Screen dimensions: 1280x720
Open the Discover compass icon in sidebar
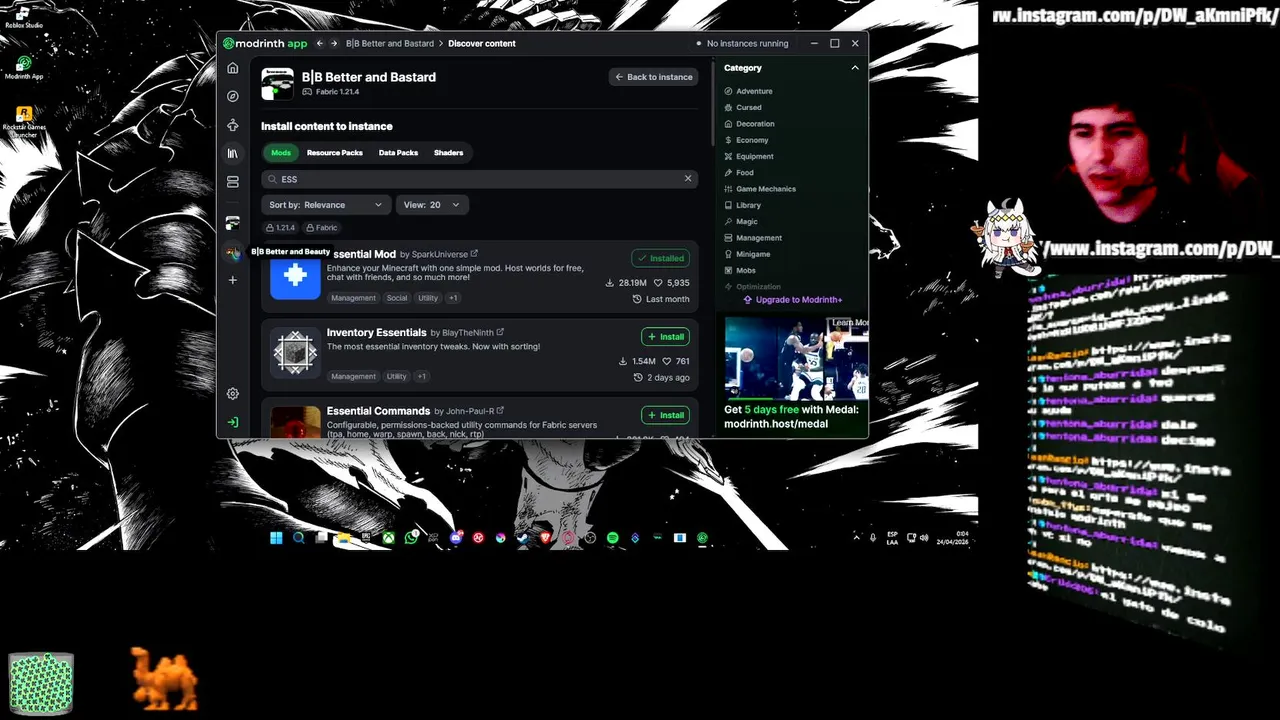click(x=233, y=96)
